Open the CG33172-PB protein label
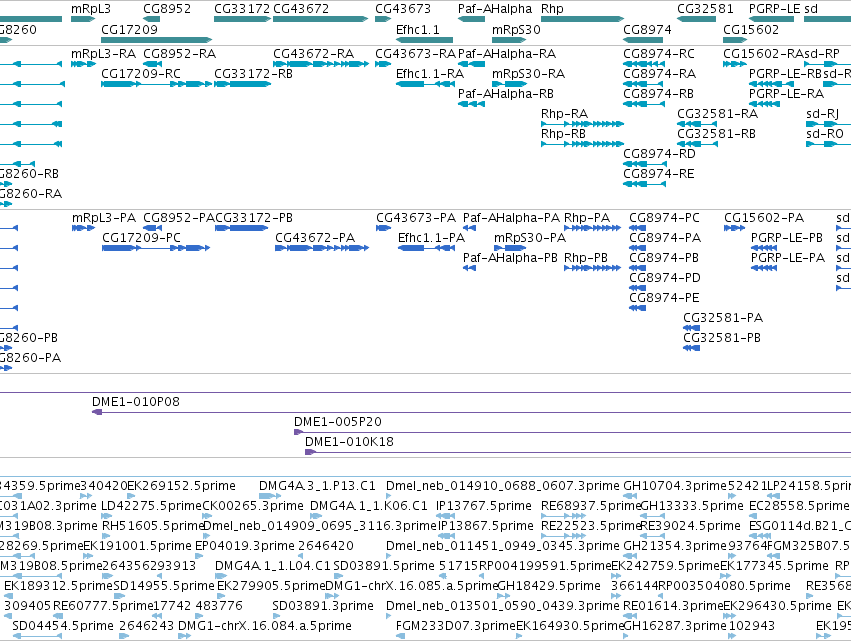 click(x=254, y=218)
